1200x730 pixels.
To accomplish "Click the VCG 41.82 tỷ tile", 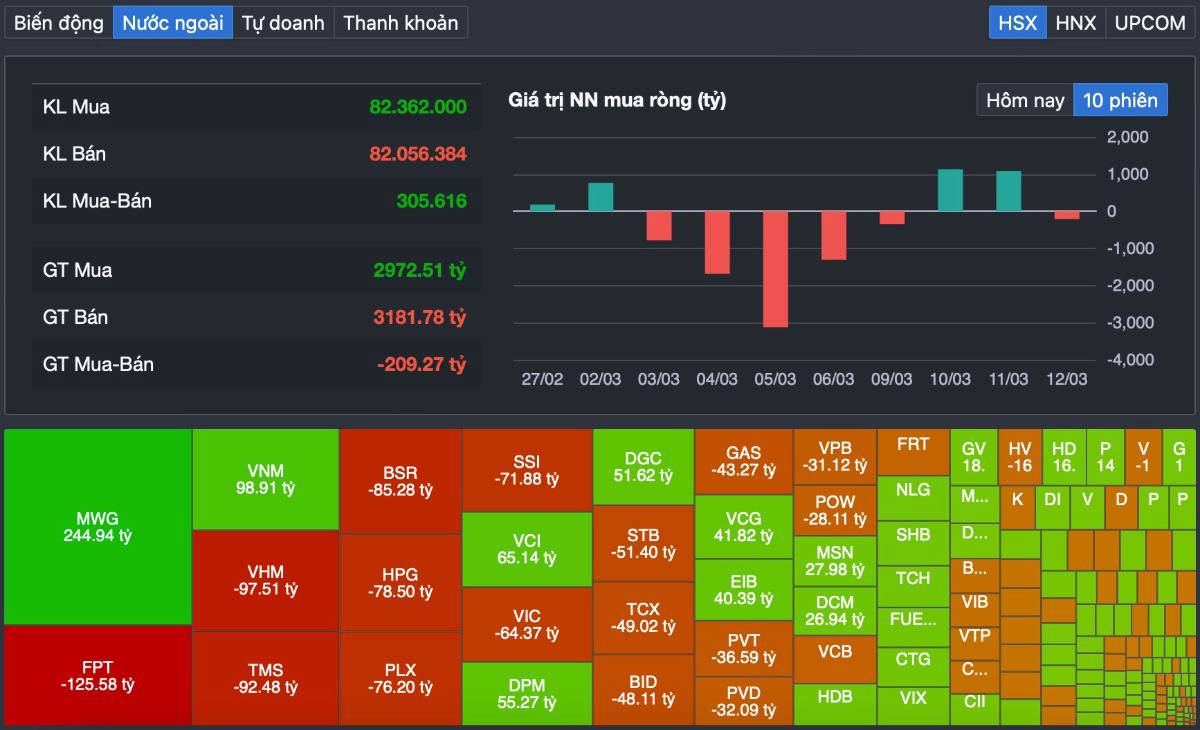I will click(x=743, y=526).
